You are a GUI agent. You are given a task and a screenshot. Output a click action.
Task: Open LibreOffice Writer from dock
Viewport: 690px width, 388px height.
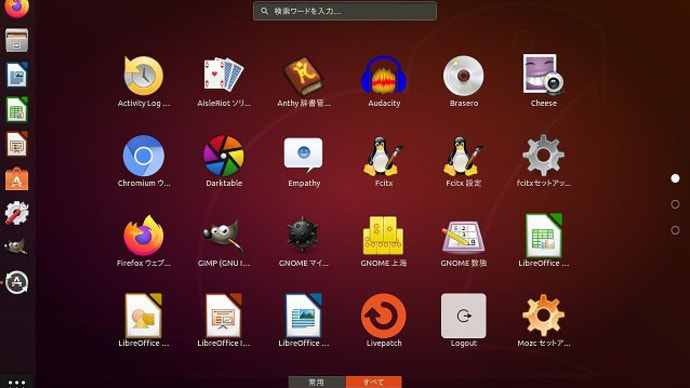pos(17,75)
